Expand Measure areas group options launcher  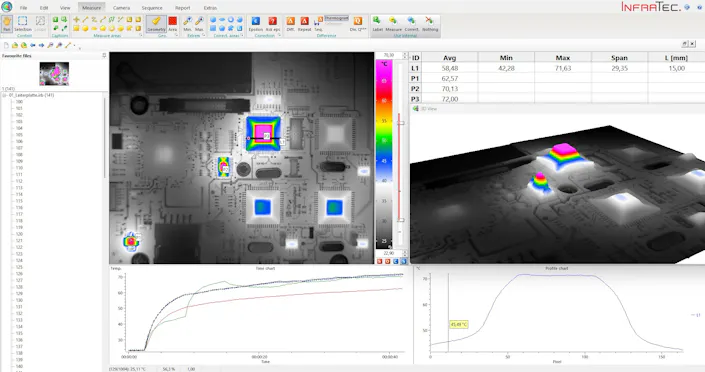140,35
